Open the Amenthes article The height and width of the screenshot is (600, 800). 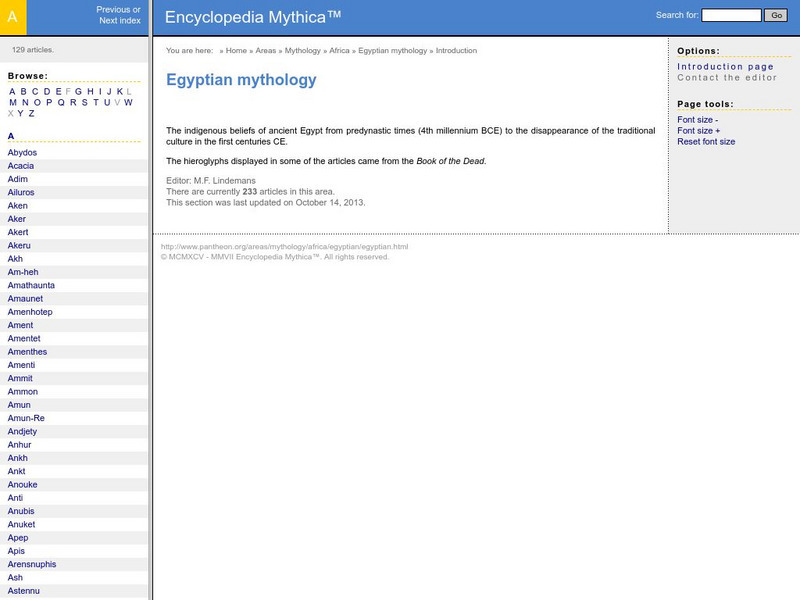click(27, 352)
